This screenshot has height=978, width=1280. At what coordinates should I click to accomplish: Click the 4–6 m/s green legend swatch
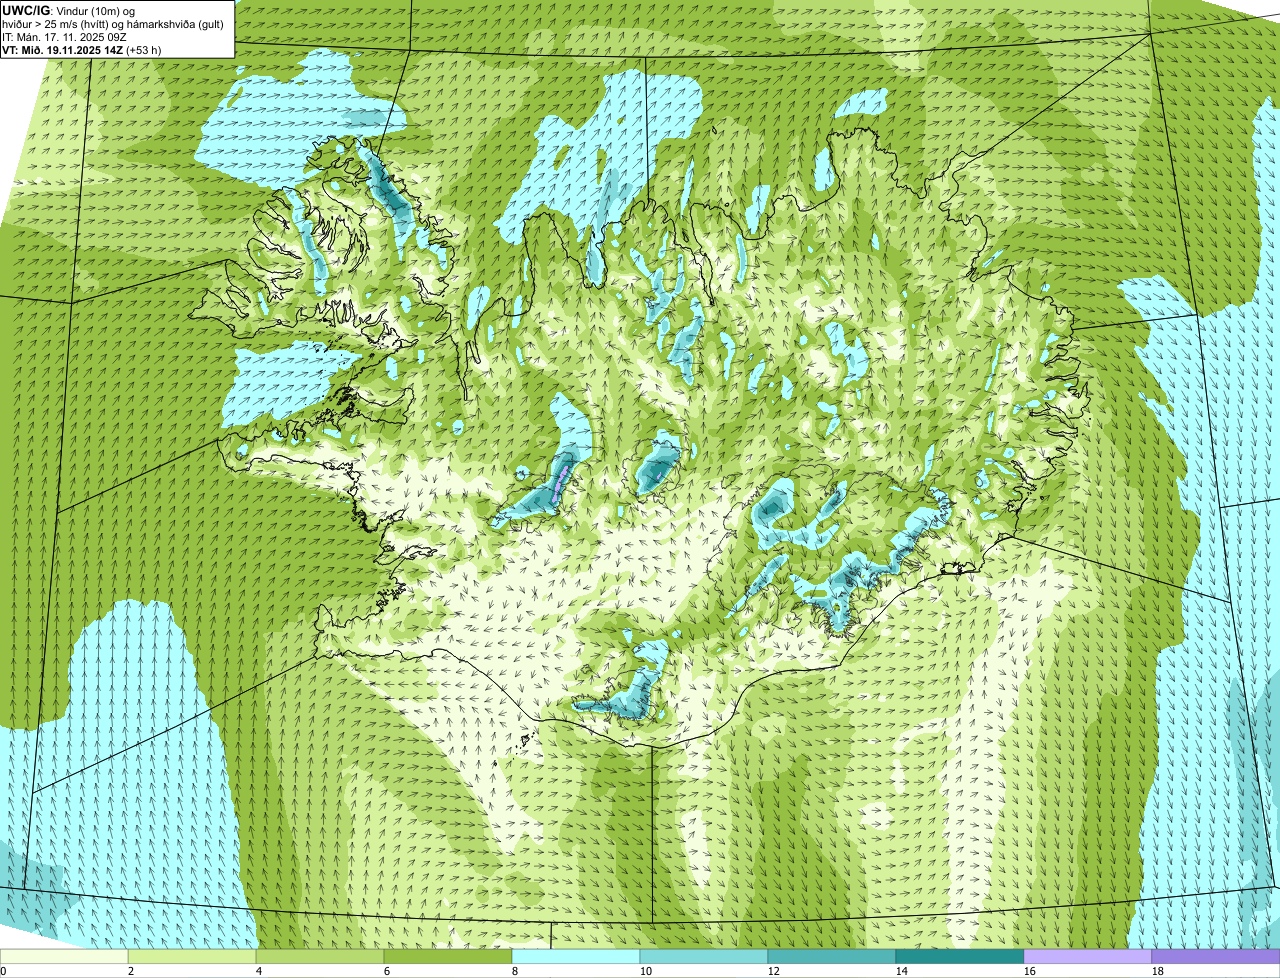[320, 956]
